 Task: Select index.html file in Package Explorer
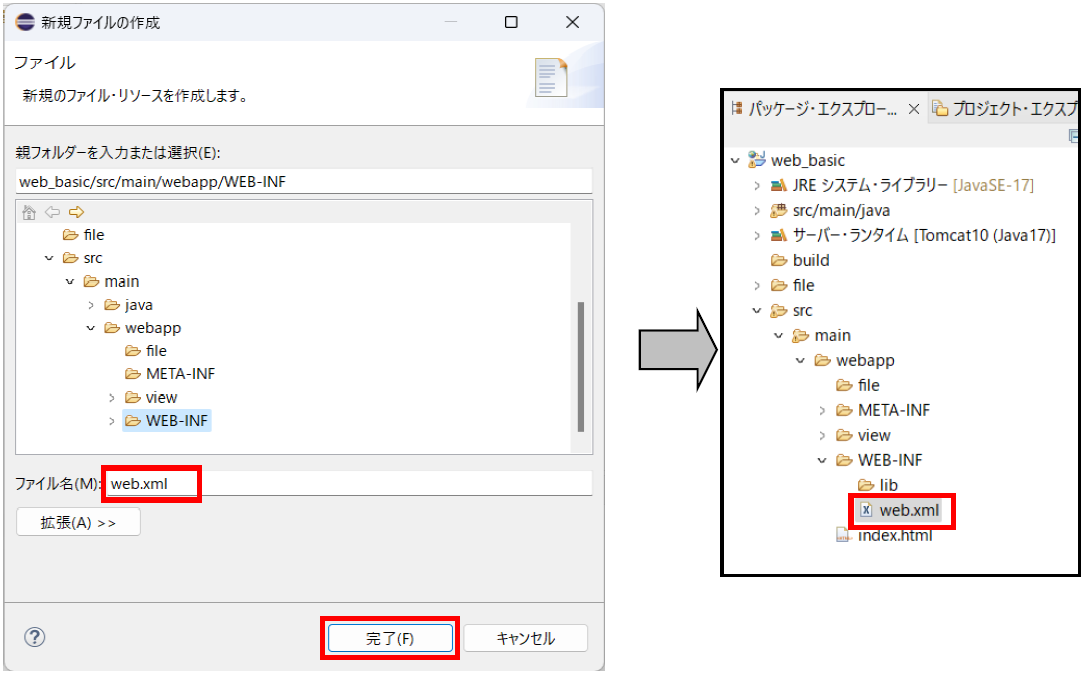click(895, 535)
